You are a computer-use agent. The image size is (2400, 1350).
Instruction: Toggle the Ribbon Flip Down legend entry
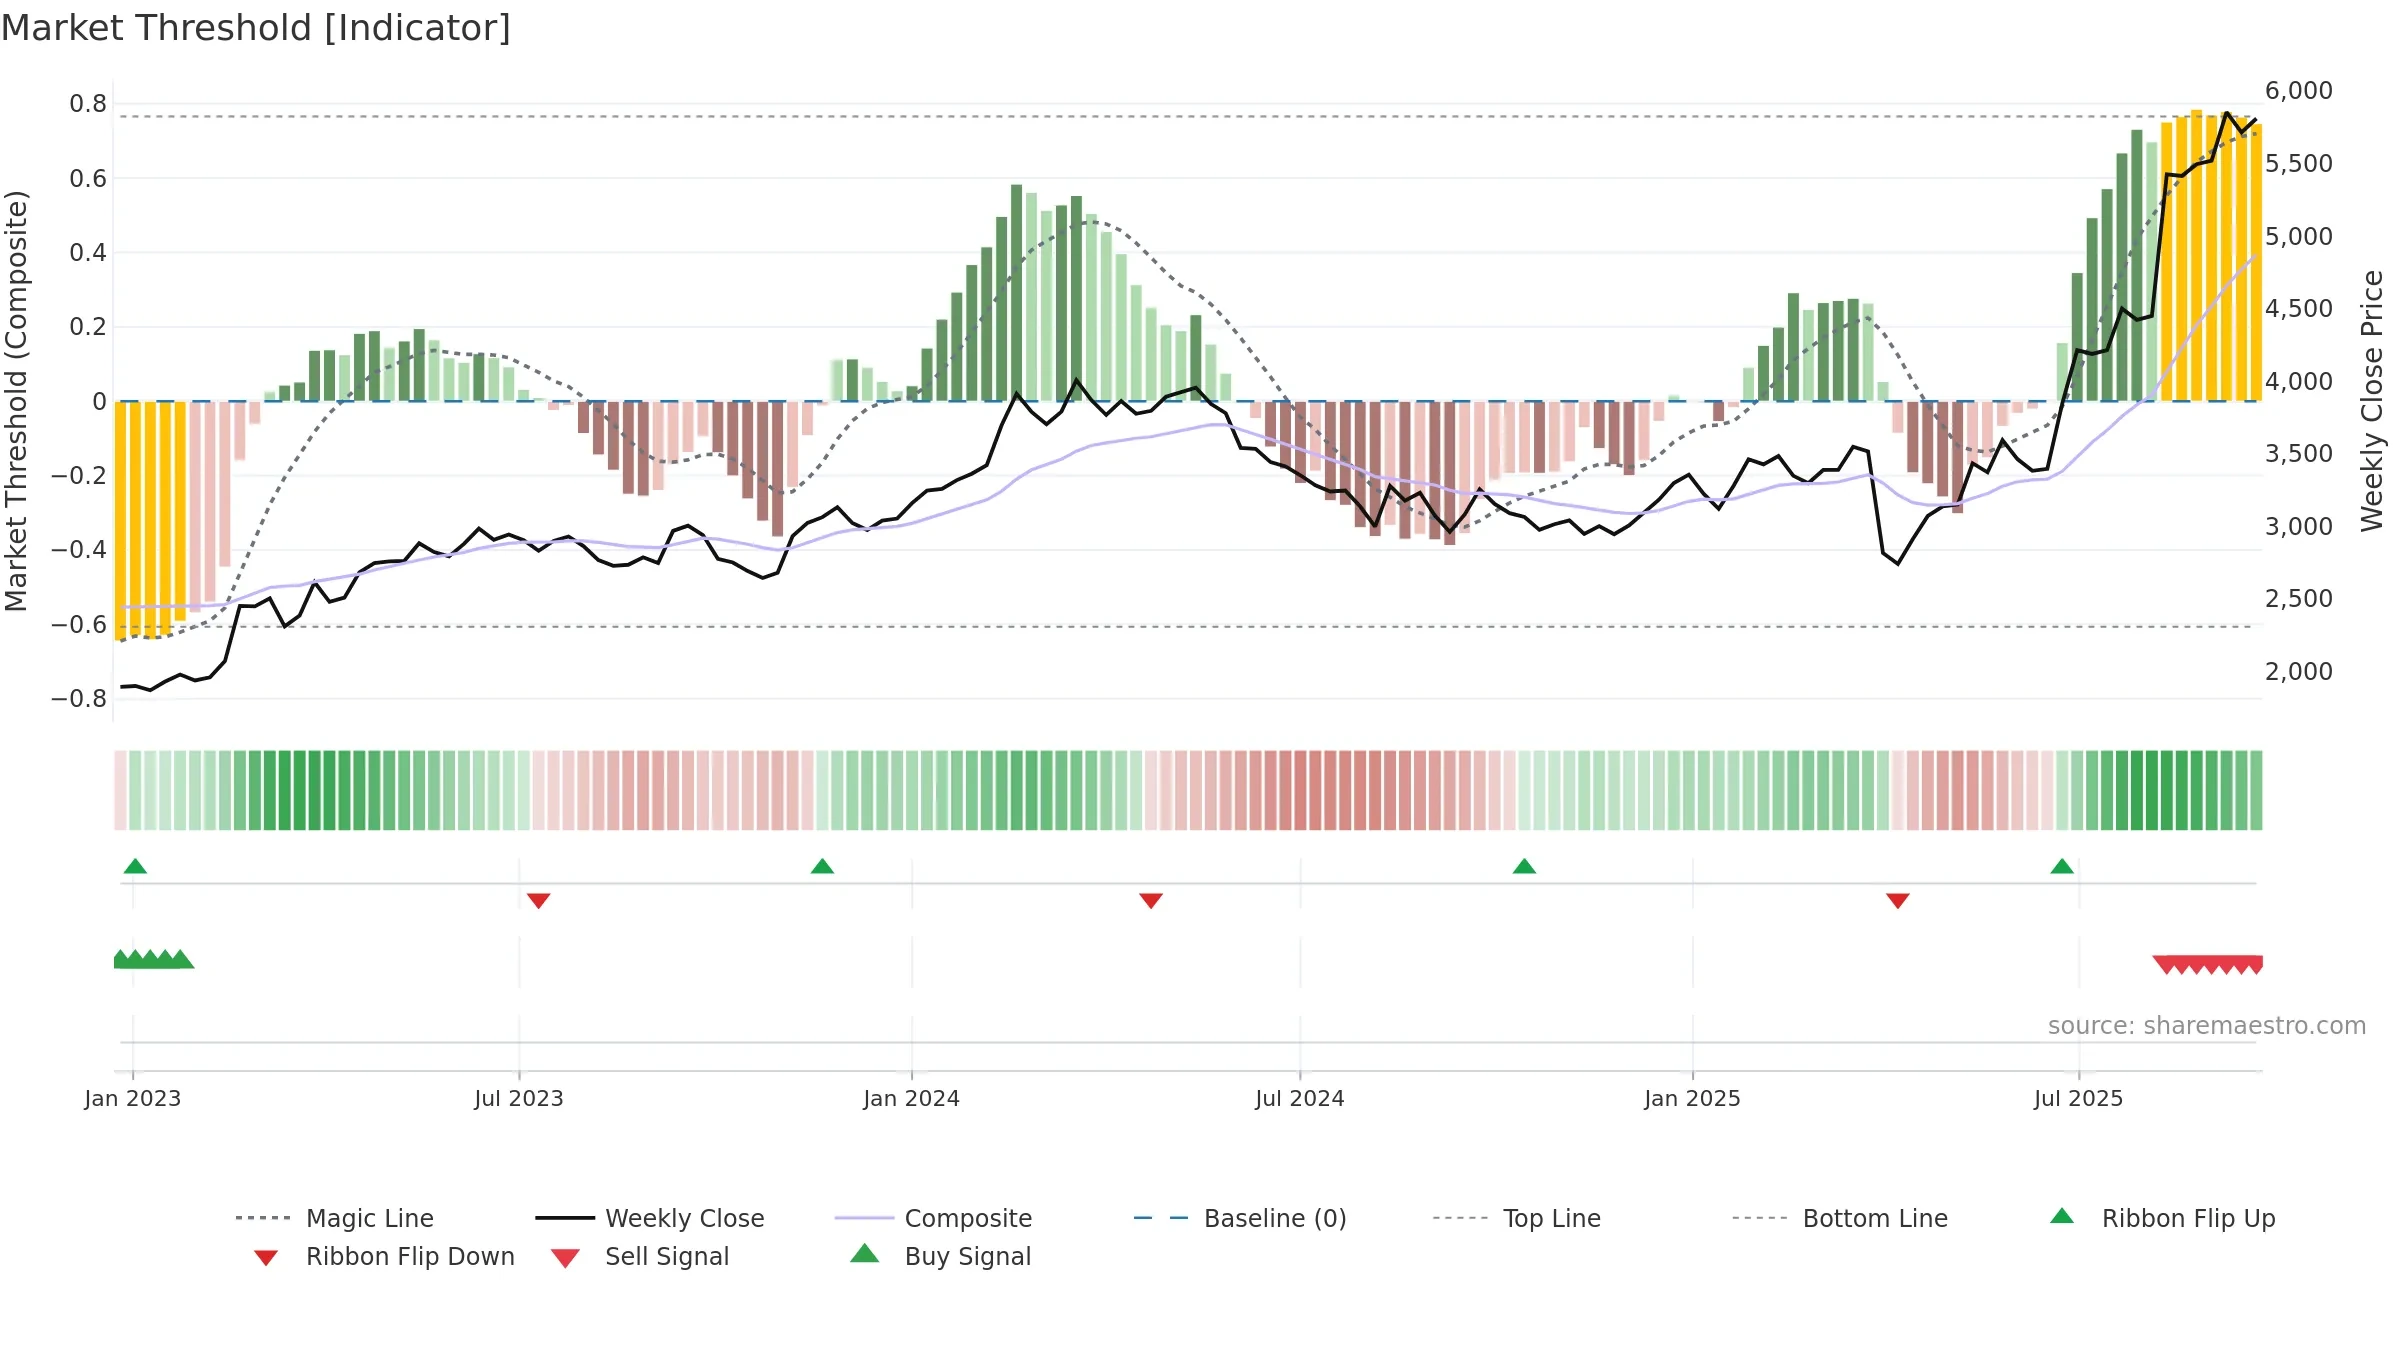pos(384,1256)
